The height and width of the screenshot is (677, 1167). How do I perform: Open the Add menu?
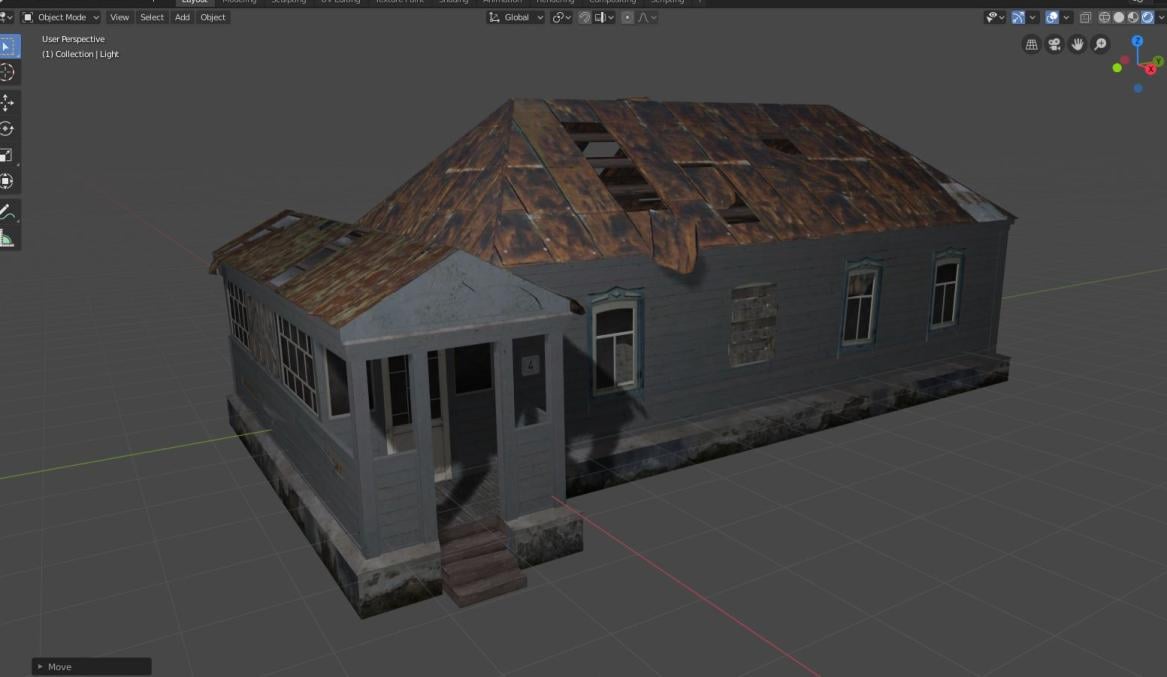[182, 17]
